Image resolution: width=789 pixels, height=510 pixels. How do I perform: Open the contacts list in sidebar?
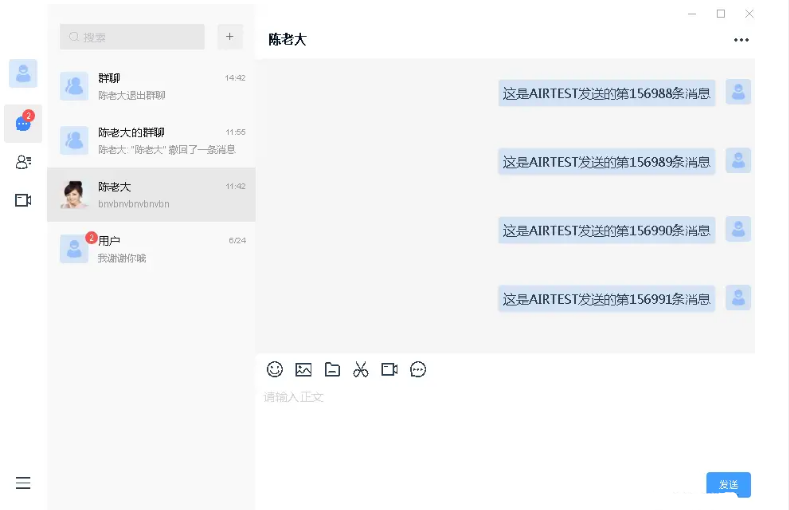point(23,162)
